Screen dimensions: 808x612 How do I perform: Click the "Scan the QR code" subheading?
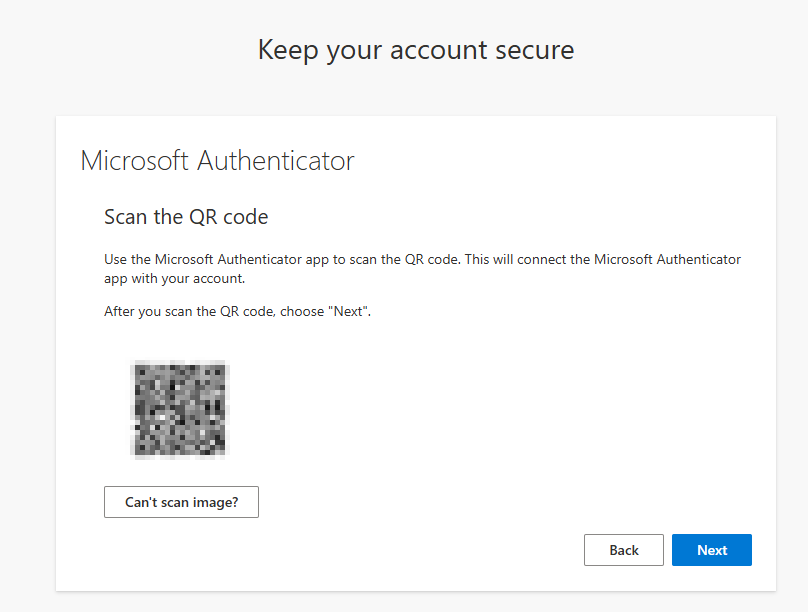click(186, 217)
